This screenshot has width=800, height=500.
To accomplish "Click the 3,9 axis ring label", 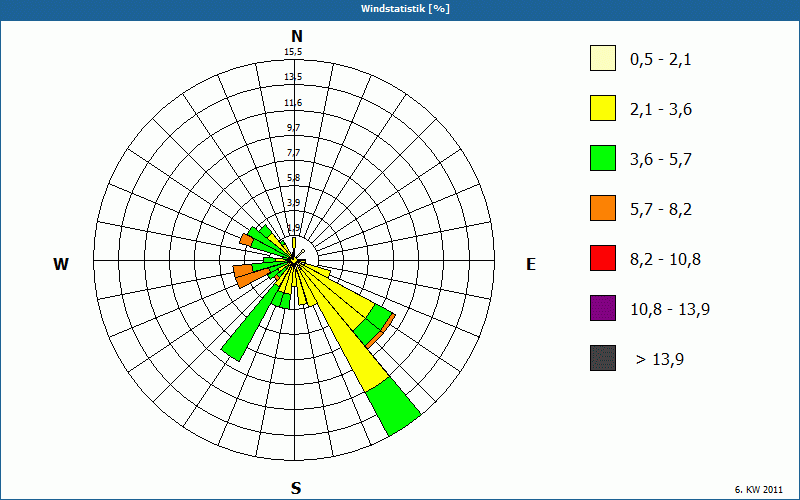I will point(293,203).
